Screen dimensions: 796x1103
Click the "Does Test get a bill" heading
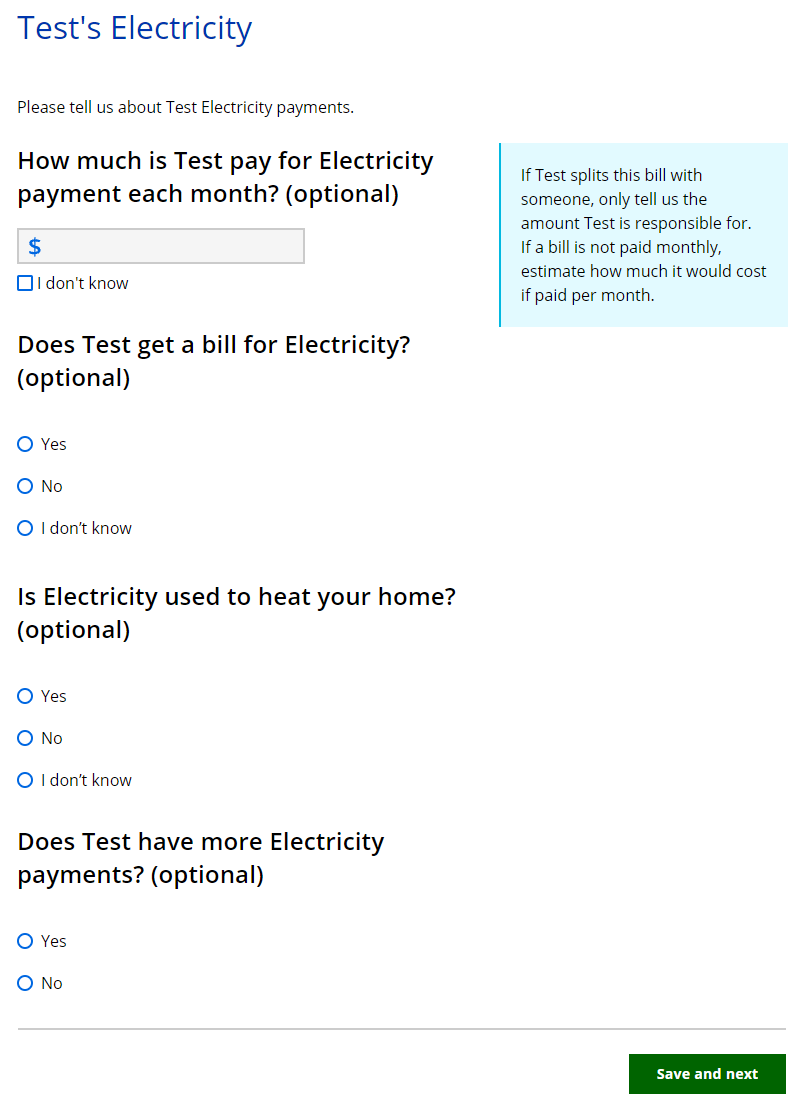pyautogui.click(x=214, y=361)
